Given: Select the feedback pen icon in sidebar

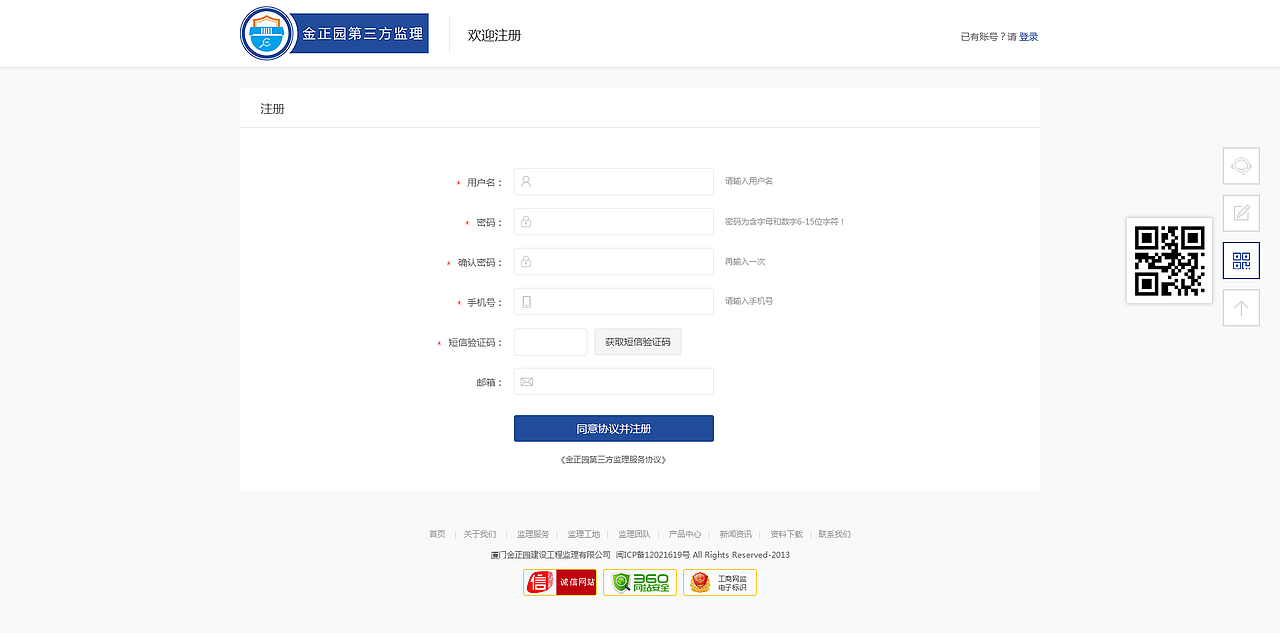Looking at the screenshot, I should 1240,213.
